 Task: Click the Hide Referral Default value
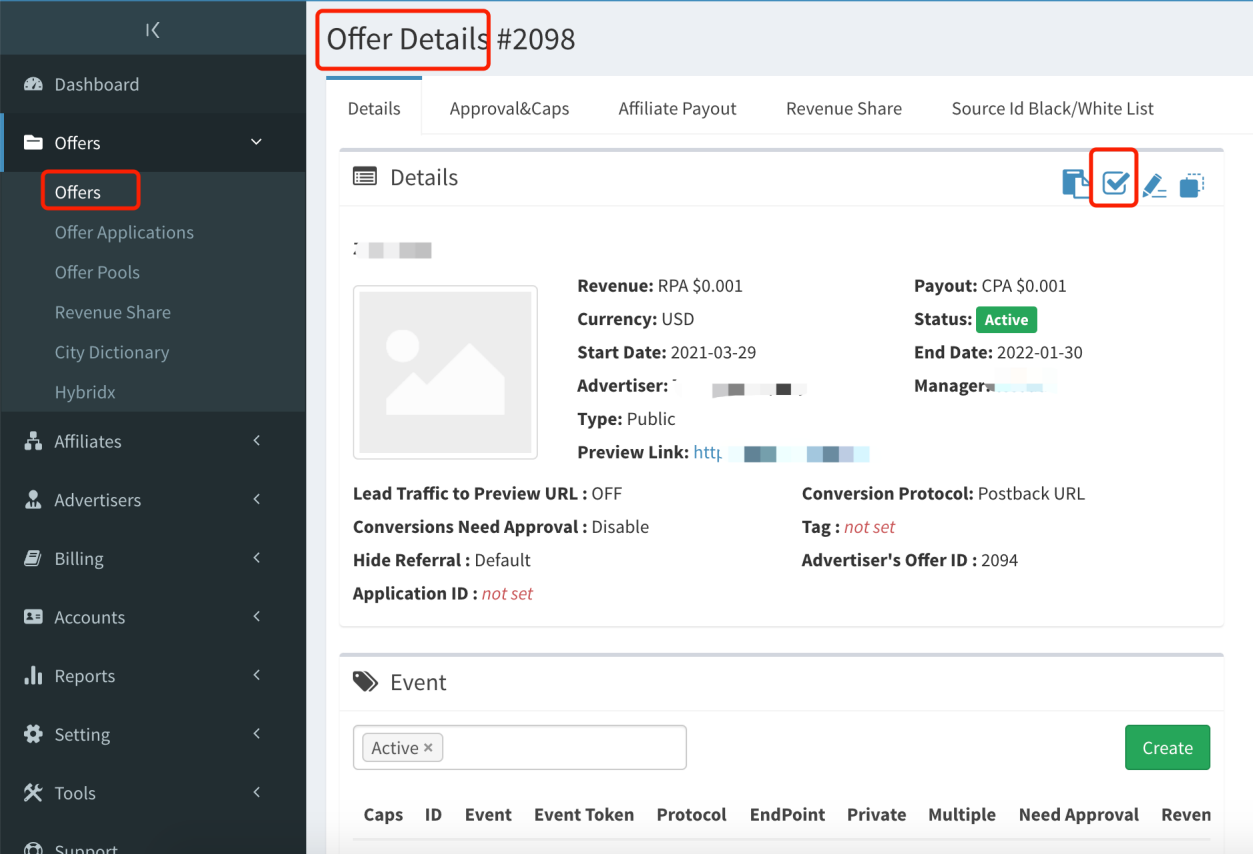coord(503,560)
